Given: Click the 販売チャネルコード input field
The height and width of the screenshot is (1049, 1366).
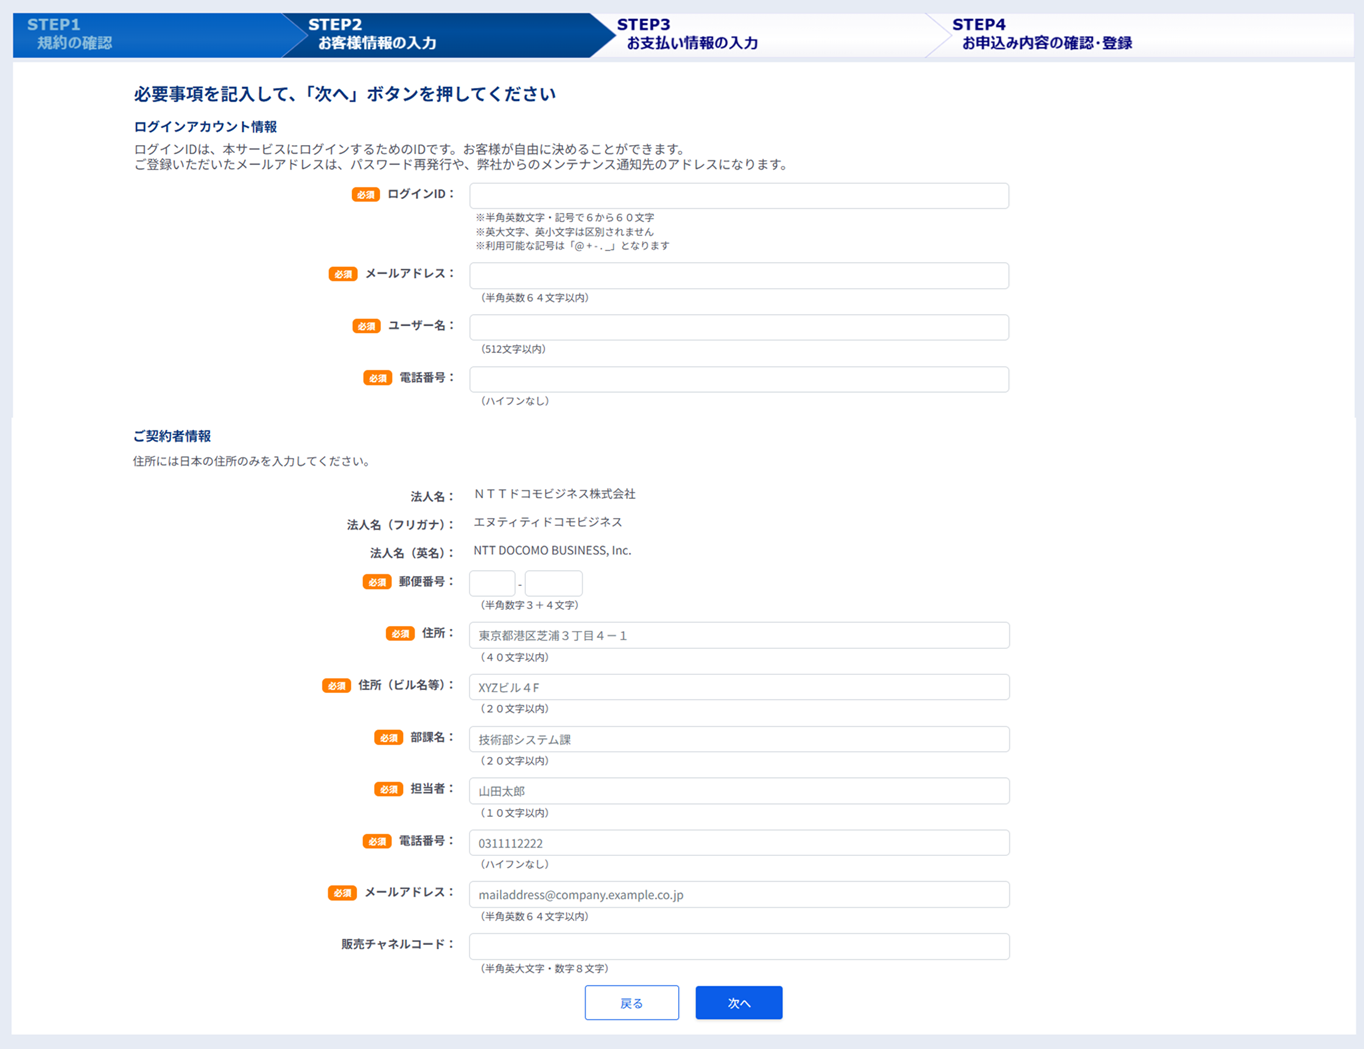Looking at the screenshot, I should (x=738, y=946).
